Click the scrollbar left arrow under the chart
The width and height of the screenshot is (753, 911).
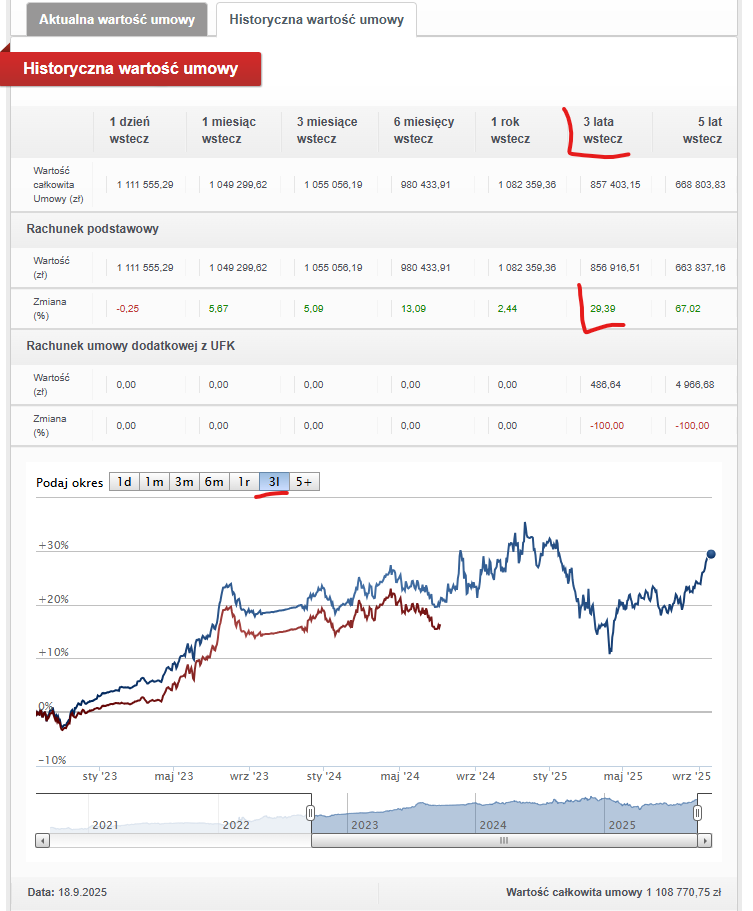[x=41, y=841]
